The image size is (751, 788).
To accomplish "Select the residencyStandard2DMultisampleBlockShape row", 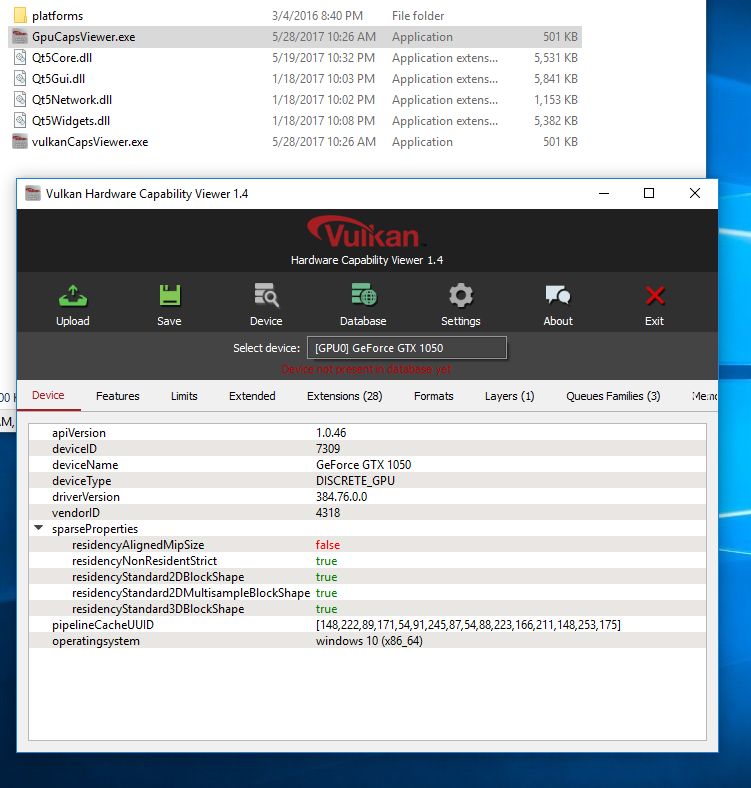I will click(x=367, y=593).
